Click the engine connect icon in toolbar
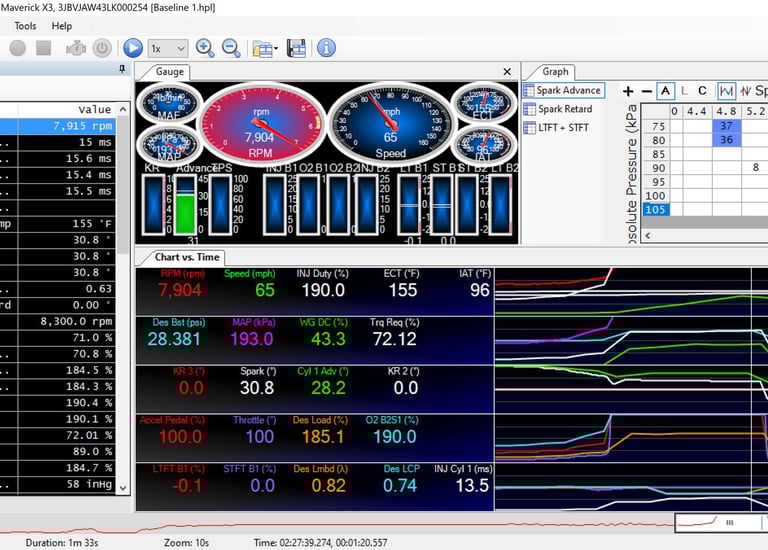The height and width of the screenshot is (550, 768). [x=75, y=48]
